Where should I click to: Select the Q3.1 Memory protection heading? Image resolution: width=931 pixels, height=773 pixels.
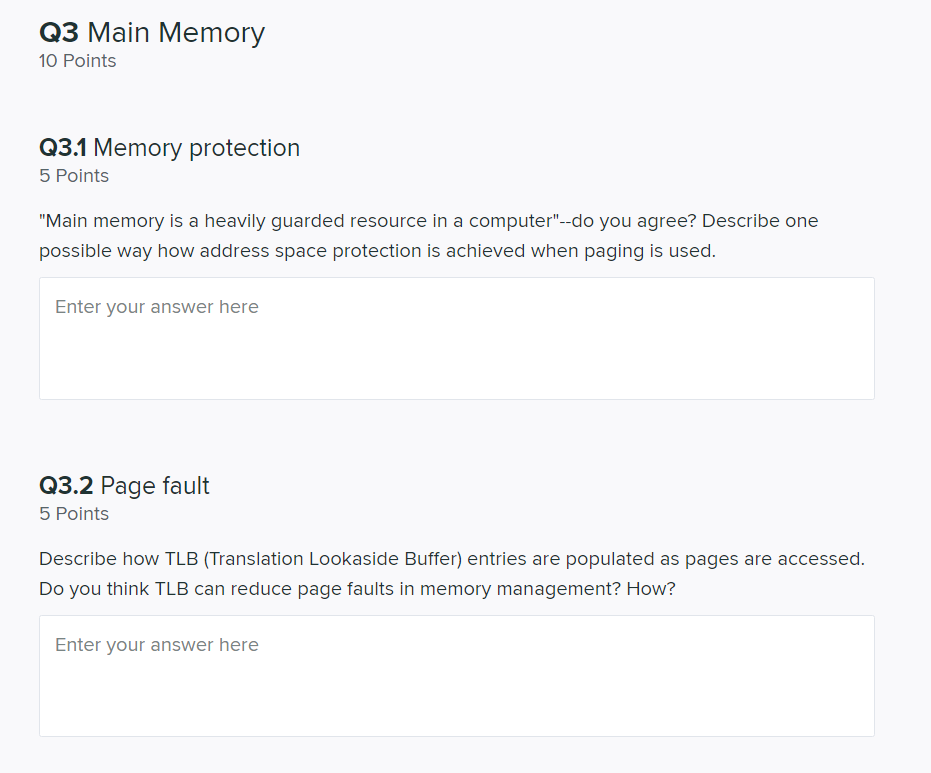(x=169, y=147)
